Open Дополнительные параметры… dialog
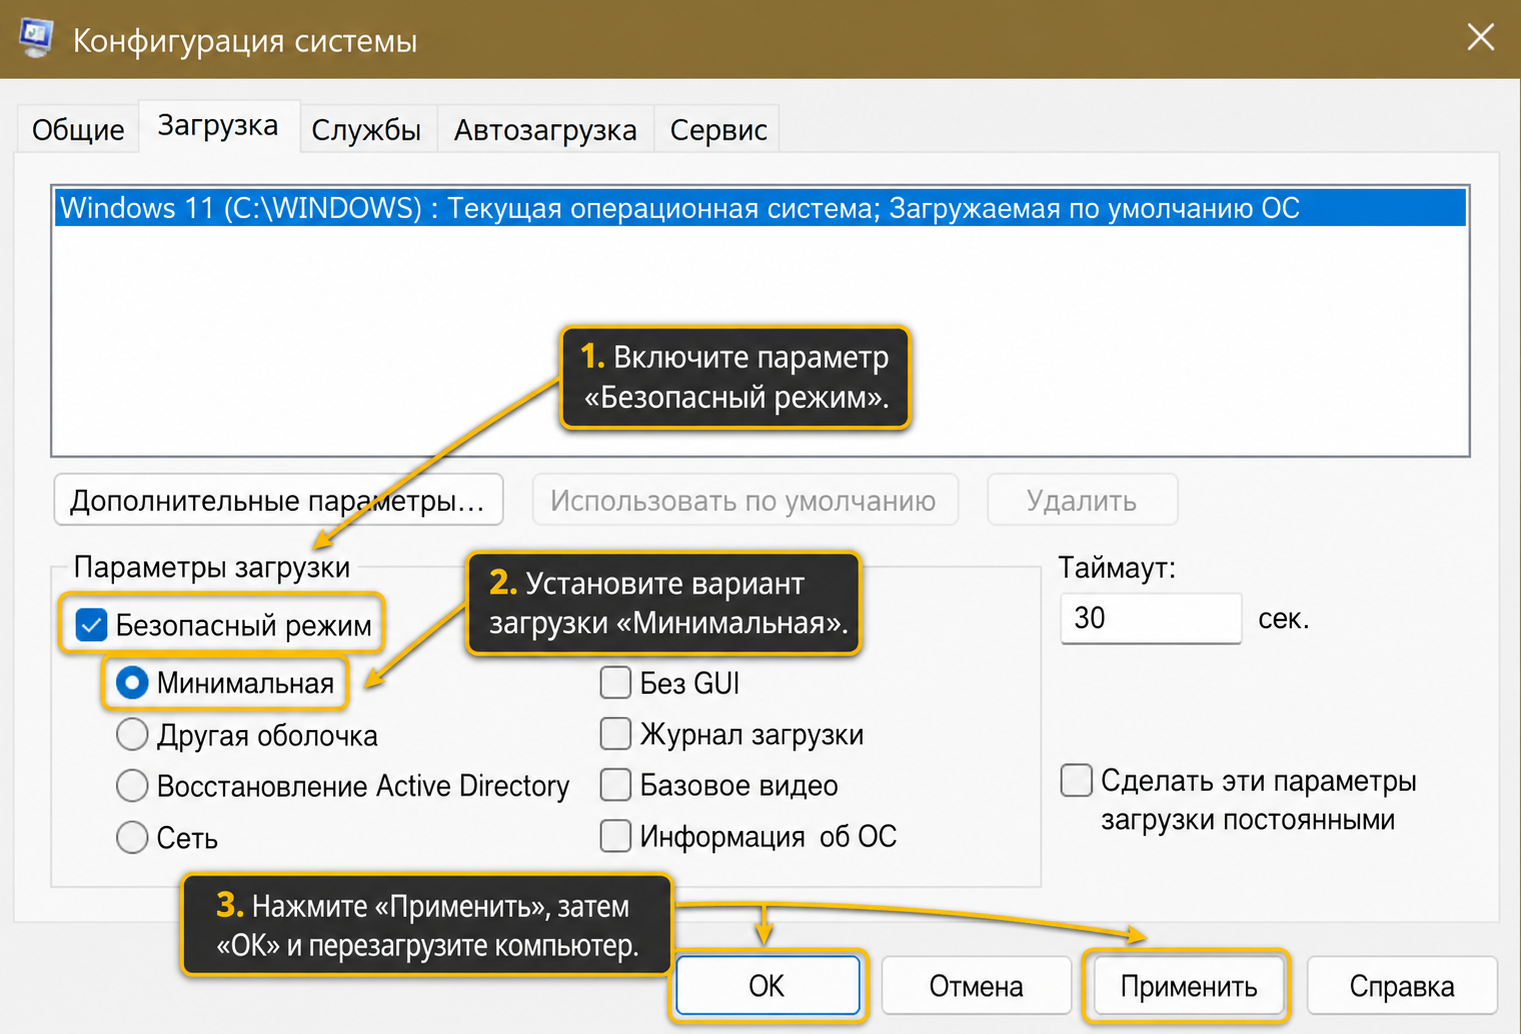This screenshot has height=1034, width=1521. tap(278, 500)
